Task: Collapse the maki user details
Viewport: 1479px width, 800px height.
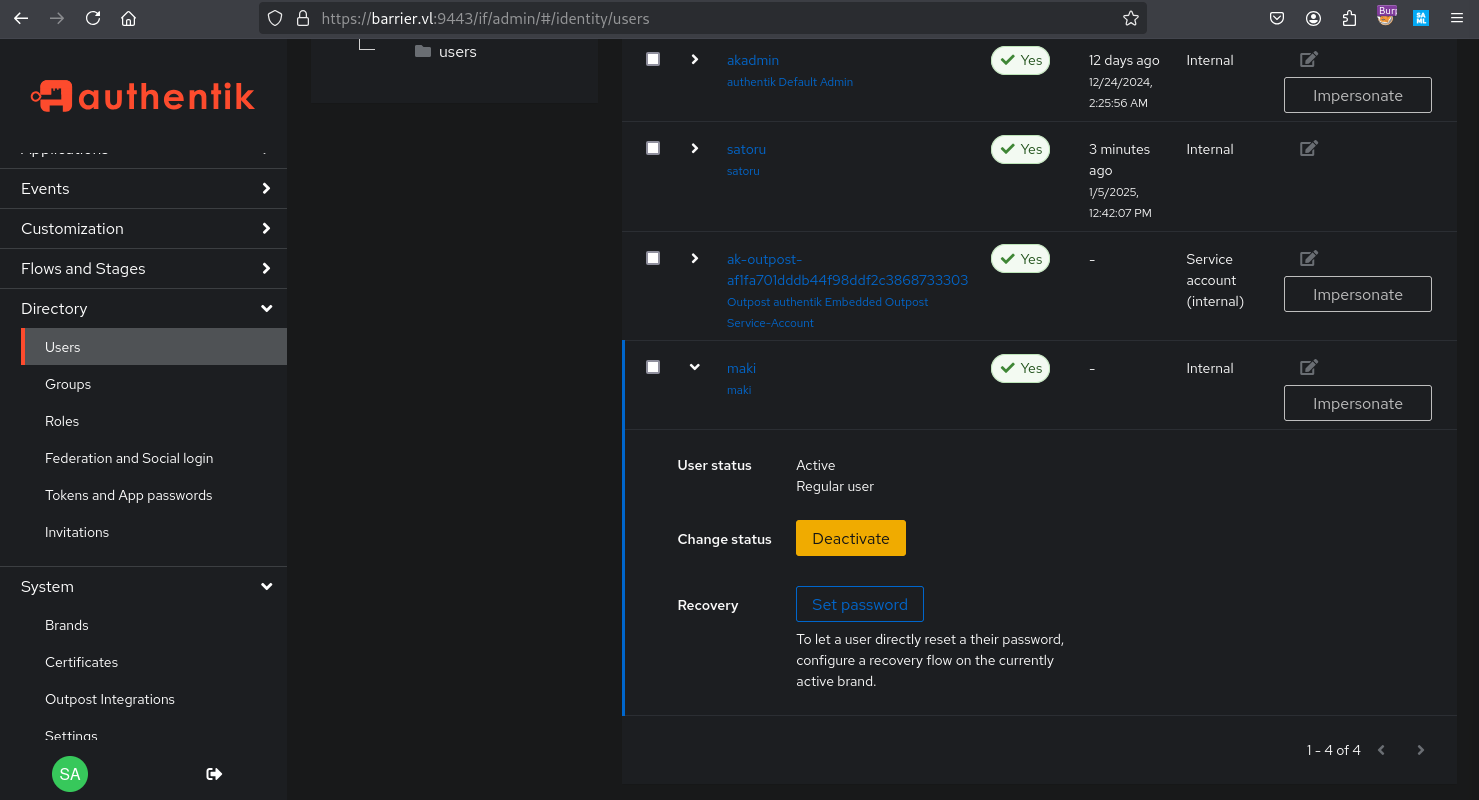Action: click(x=695, y=367)
